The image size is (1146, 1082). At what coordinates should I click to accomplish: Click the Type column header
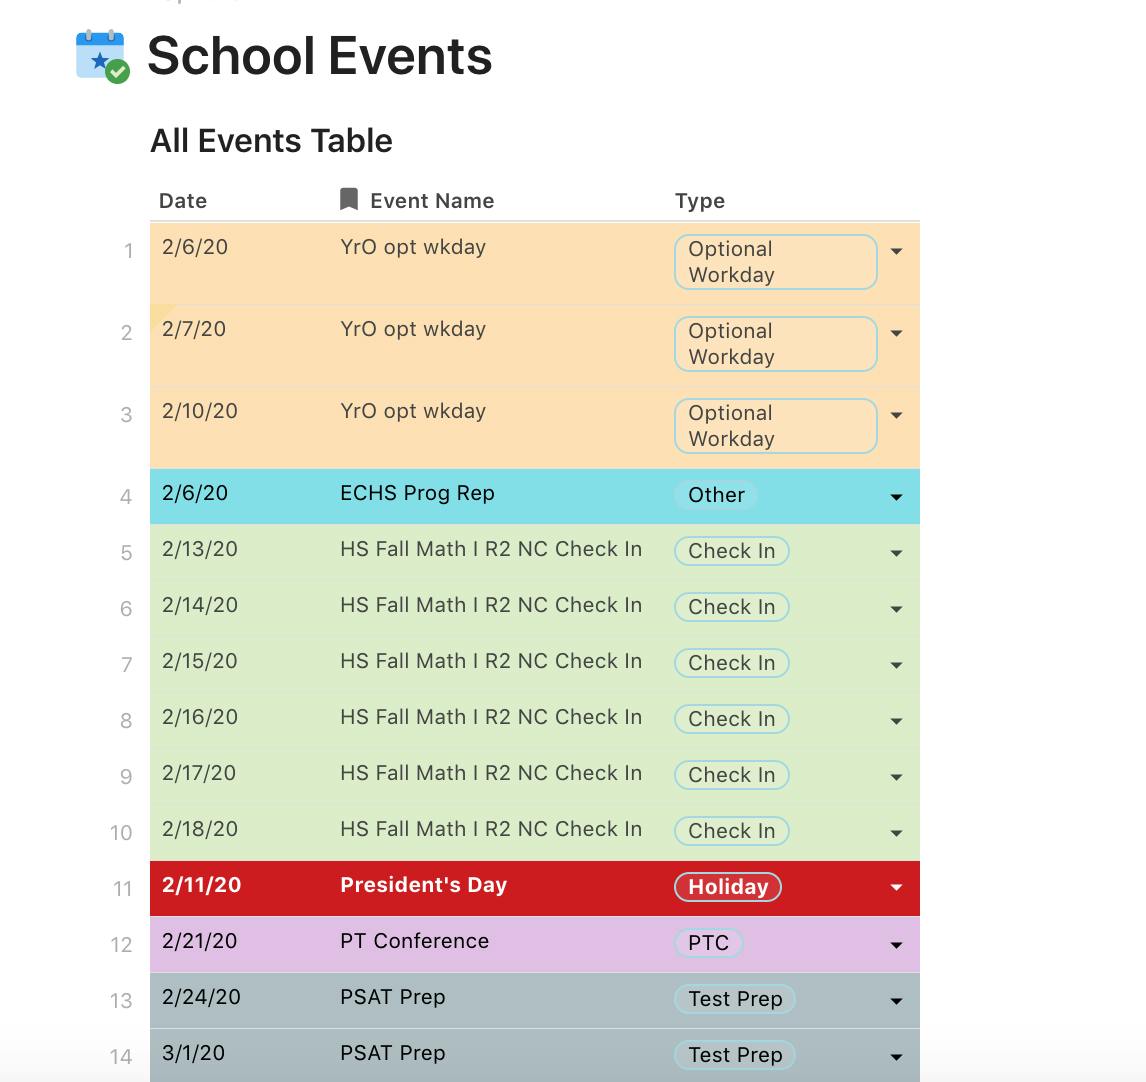699,201
